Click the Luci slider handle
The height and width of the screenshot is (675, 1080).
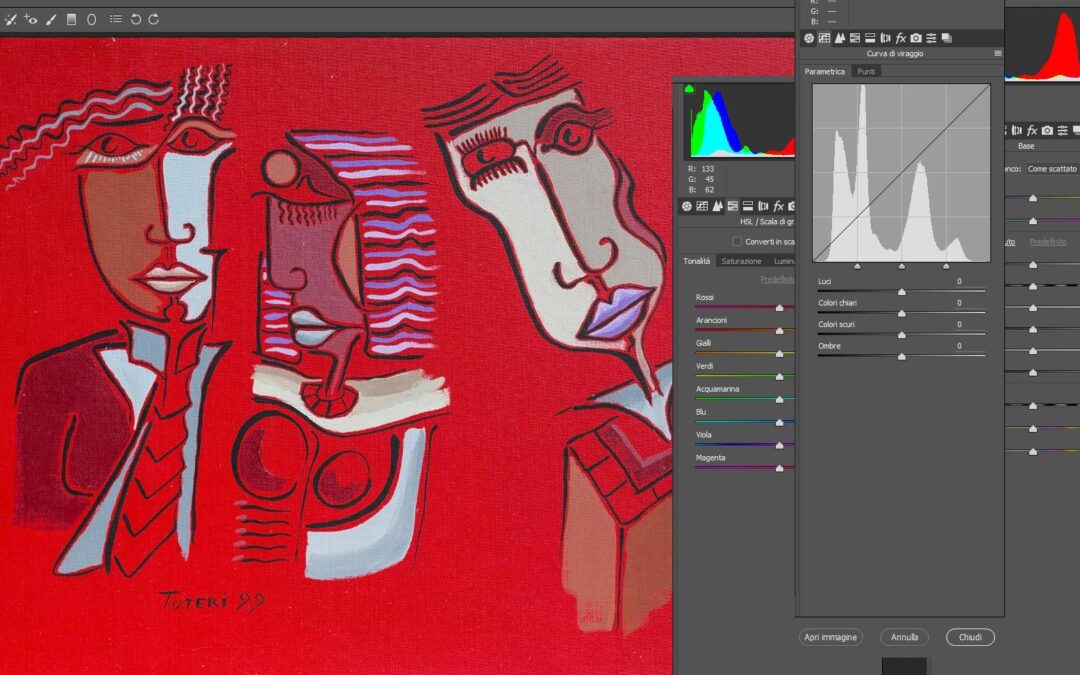902,292
